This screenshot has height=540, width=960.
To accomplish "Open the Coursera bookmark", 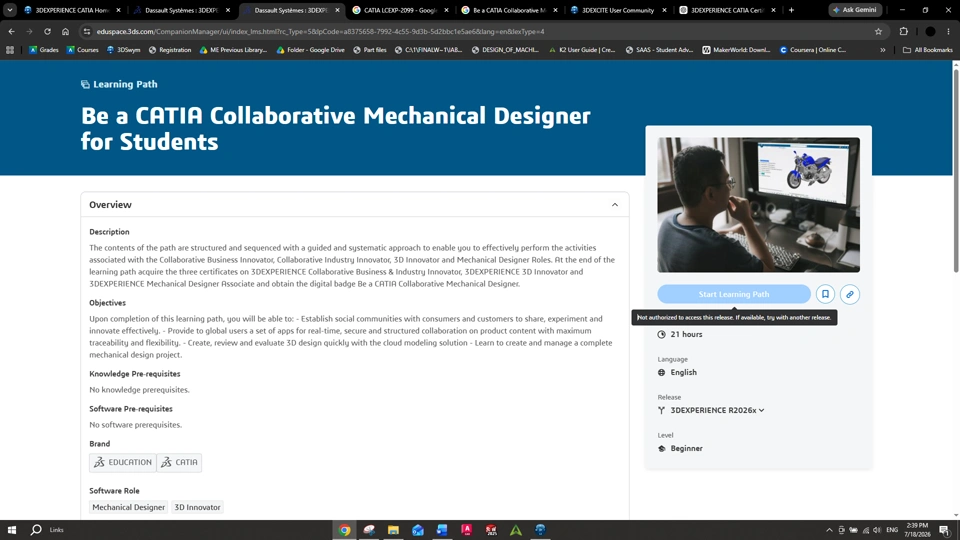I will click(812, 50).
